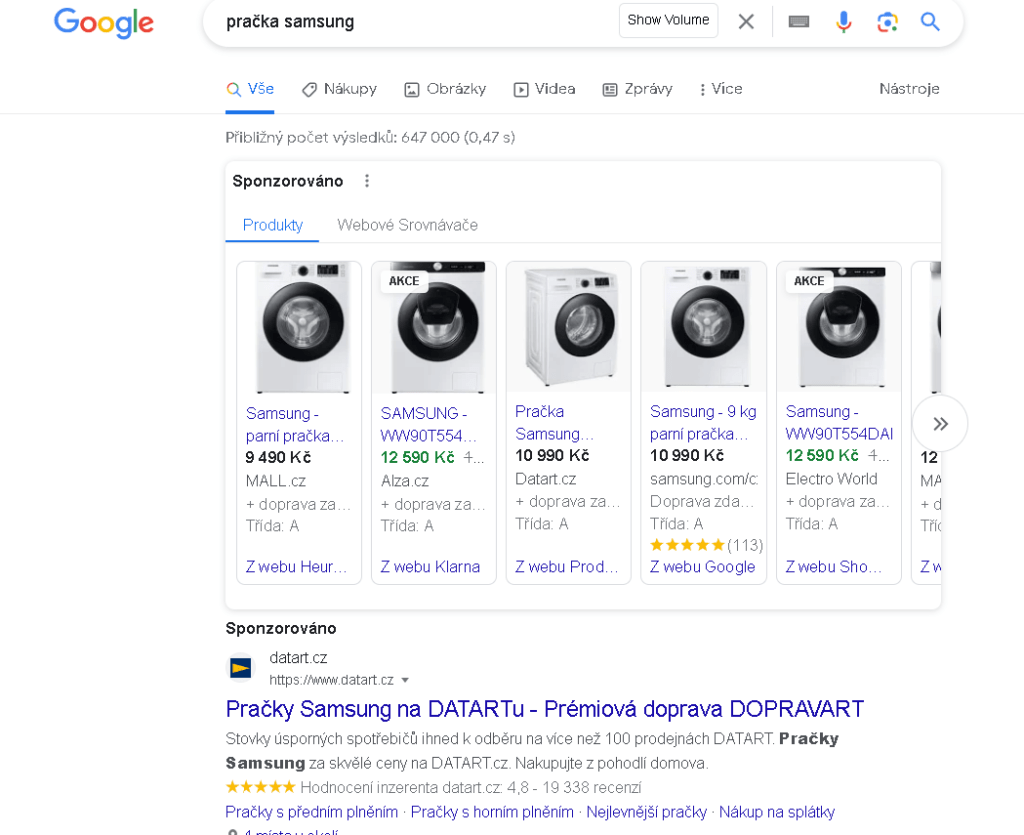
Task: Click the Pračky s předním plněním sitelink
Action: click(x=312, y=812)
